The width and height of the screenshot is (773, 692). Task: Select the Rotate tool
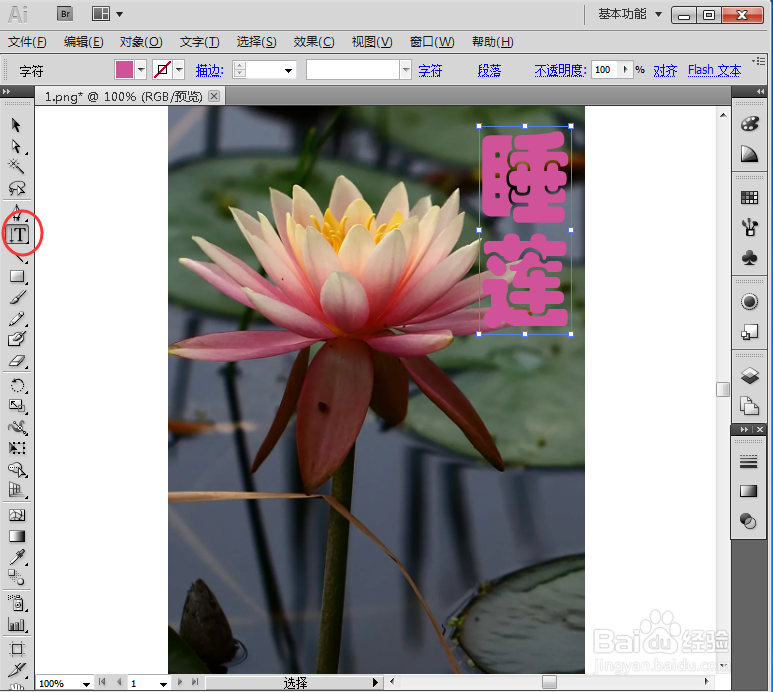pyautogui.click(x=17, y=385)
